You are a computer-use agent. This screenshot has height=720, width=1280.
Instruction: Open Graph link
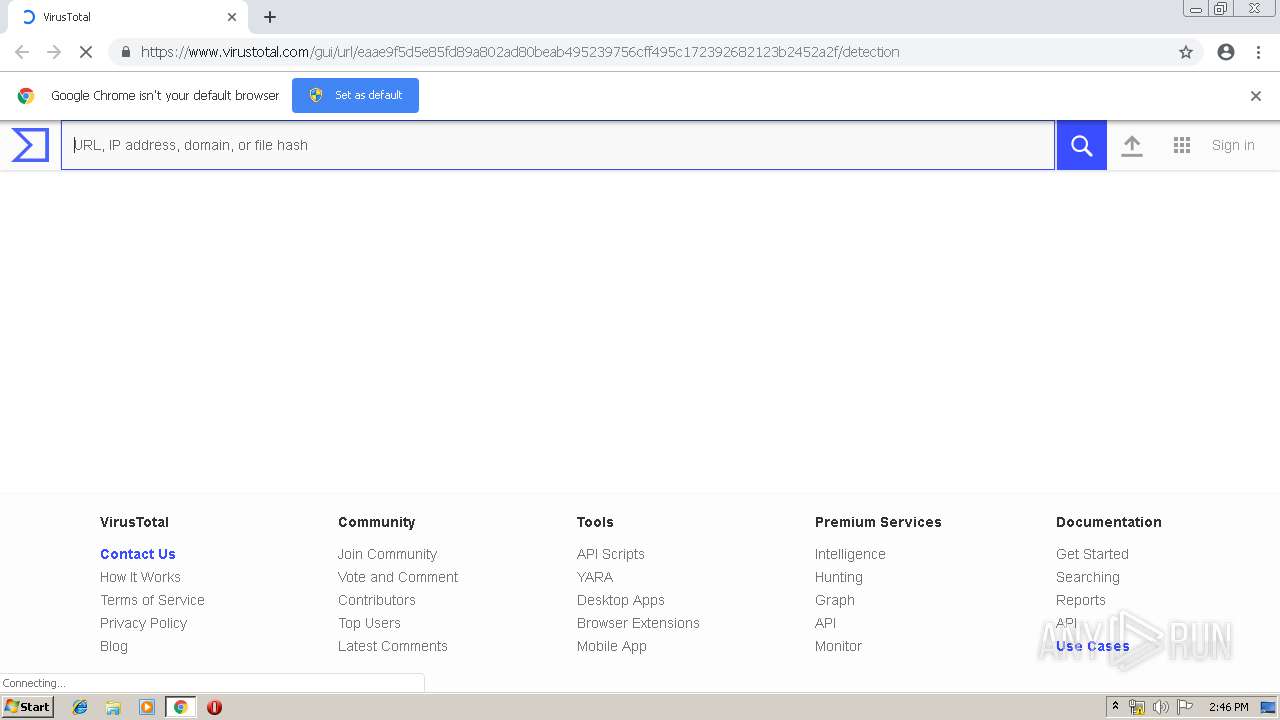click(834, 600)
